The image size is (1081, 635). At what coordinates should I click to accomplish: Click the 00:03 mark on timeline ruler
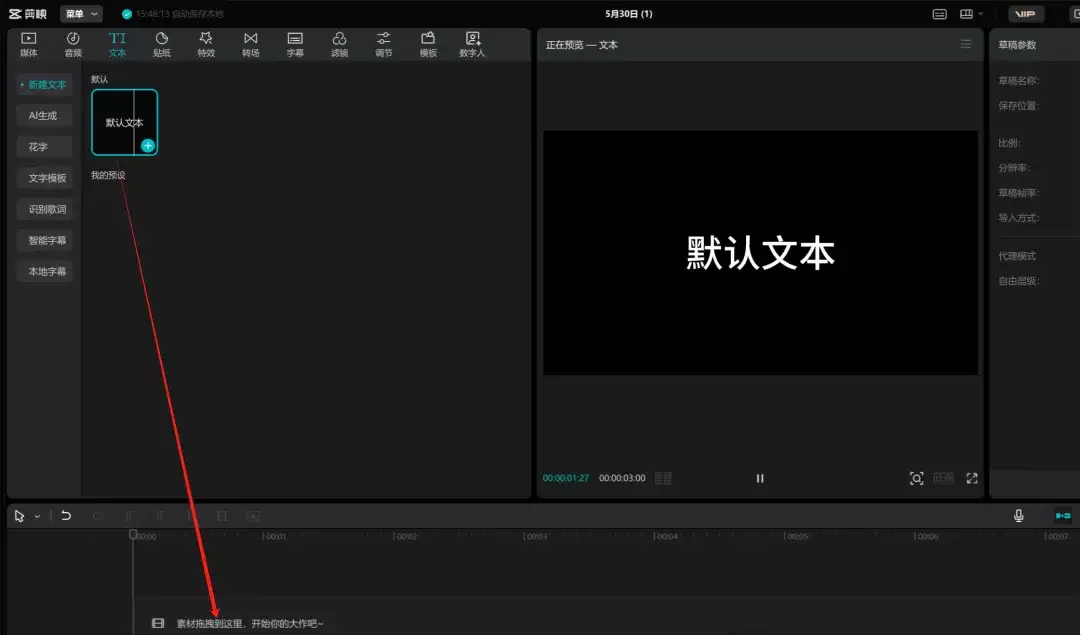coord(536,536)
